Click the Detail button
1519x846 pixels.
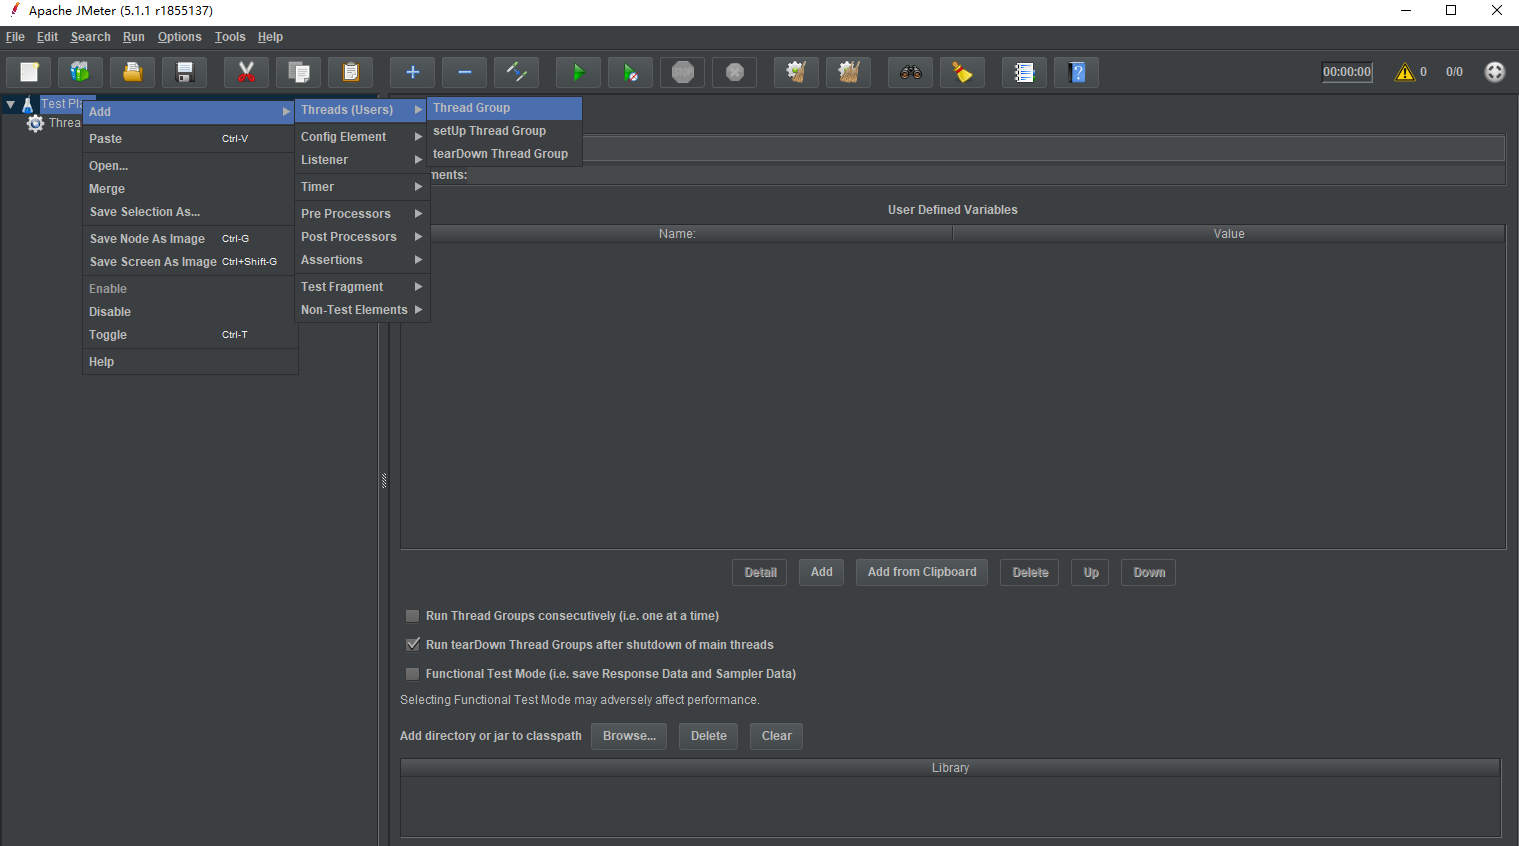(x=760, y=572)
